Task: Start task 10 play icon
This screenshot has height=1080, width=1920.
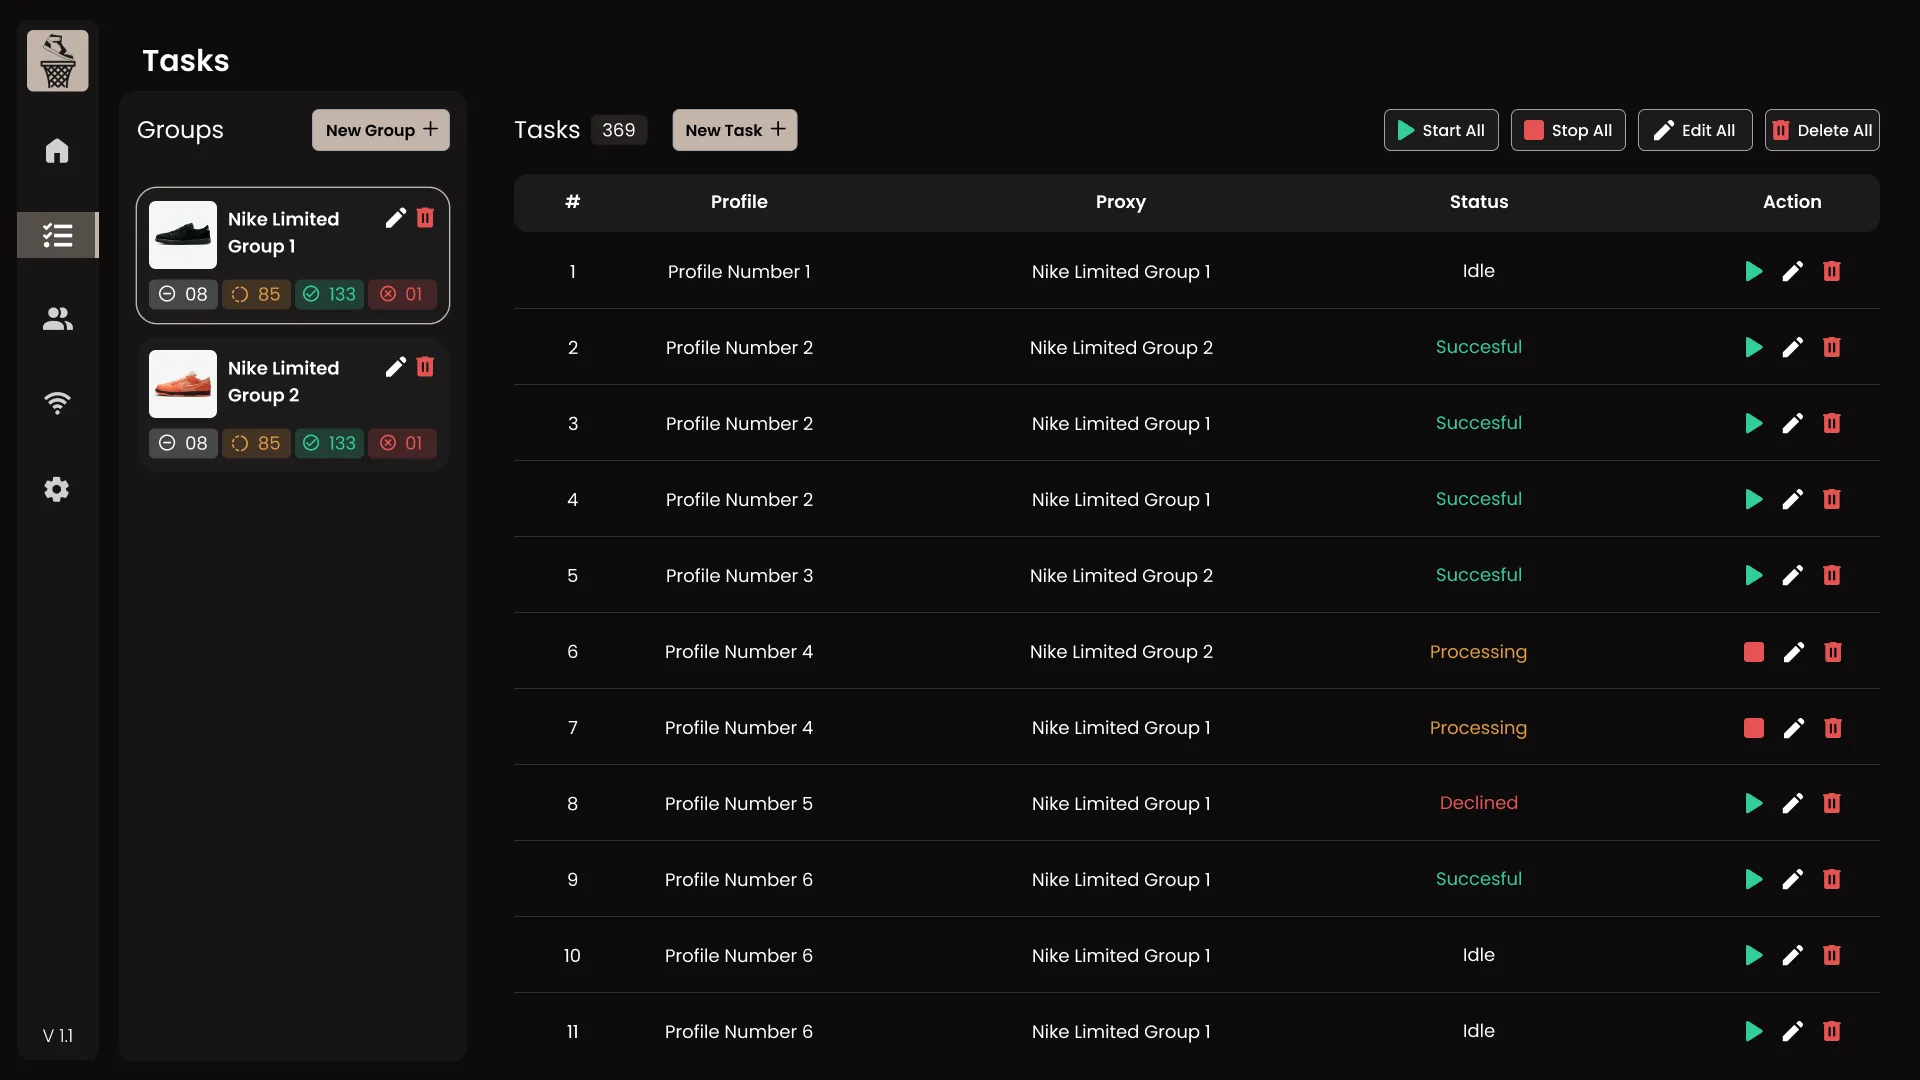Action: pyautogui.click(x=1754, y=955)
